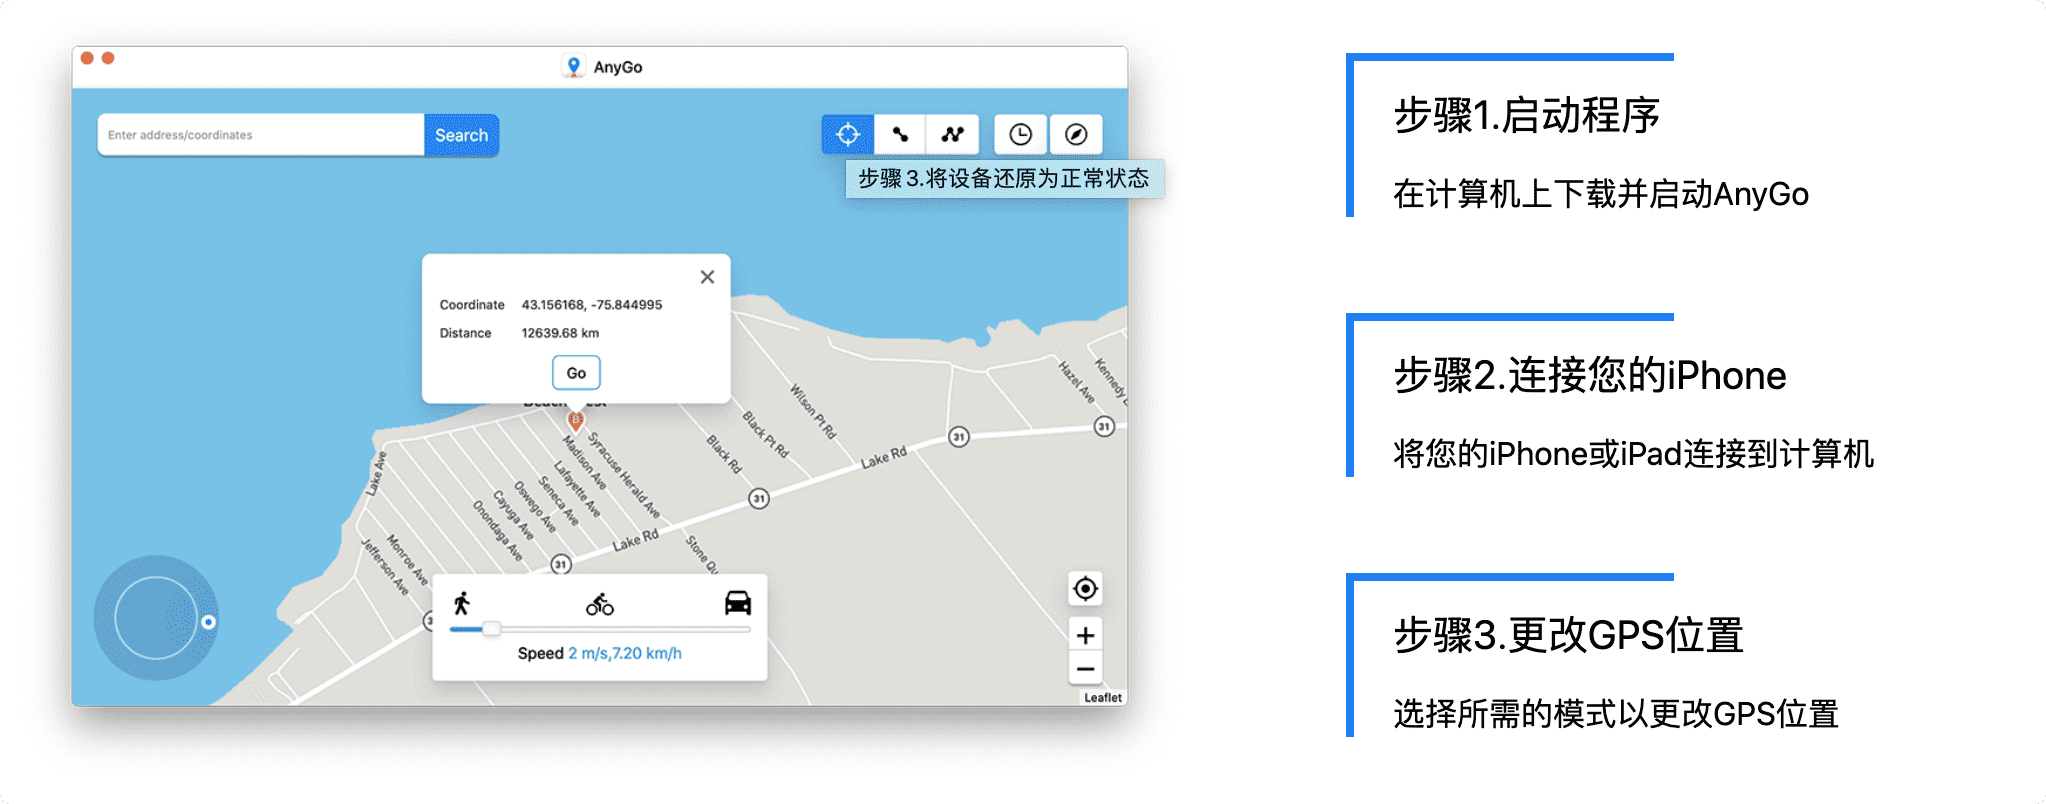Screen dimensions: 2046x804
Task: Select the two-spot route mode icon
Action: (900, 135)
